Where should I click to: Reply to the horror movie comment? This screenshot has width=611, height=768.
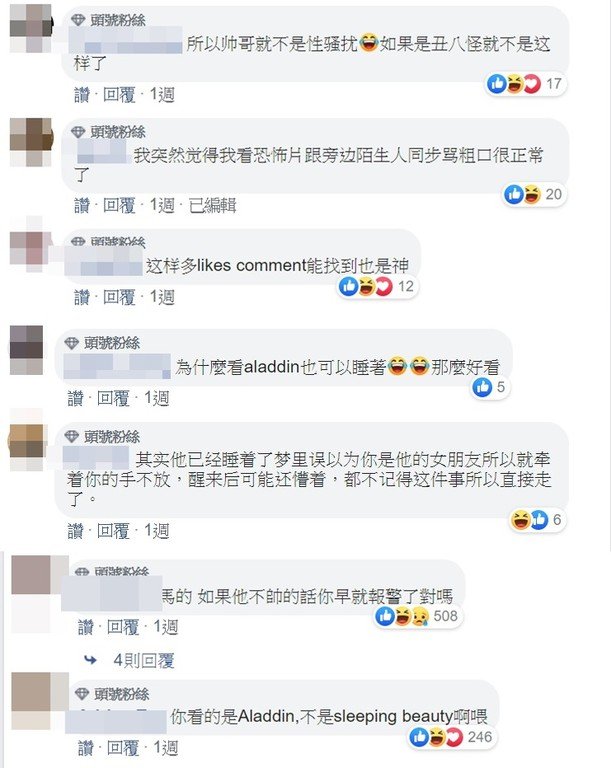119,205
